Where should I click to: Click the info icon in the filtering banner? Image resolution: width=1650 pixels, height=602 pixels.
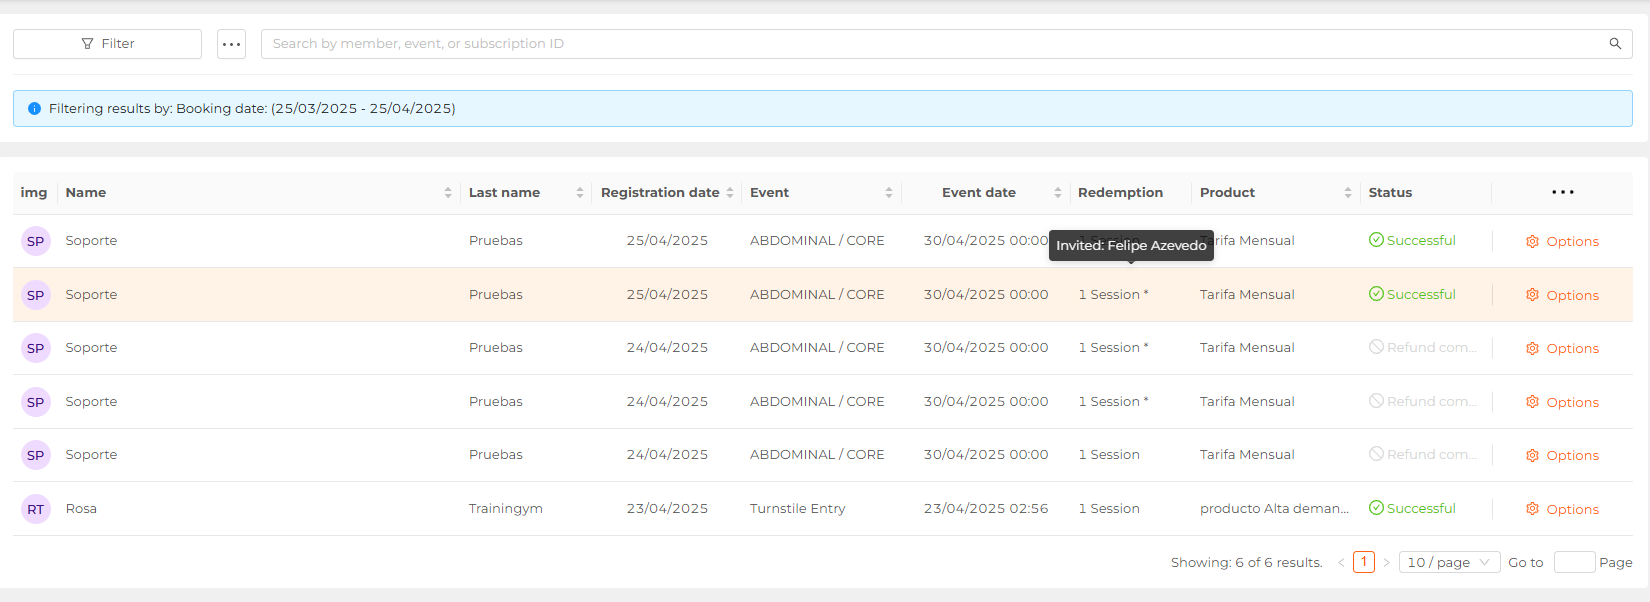tap(34, 109)
